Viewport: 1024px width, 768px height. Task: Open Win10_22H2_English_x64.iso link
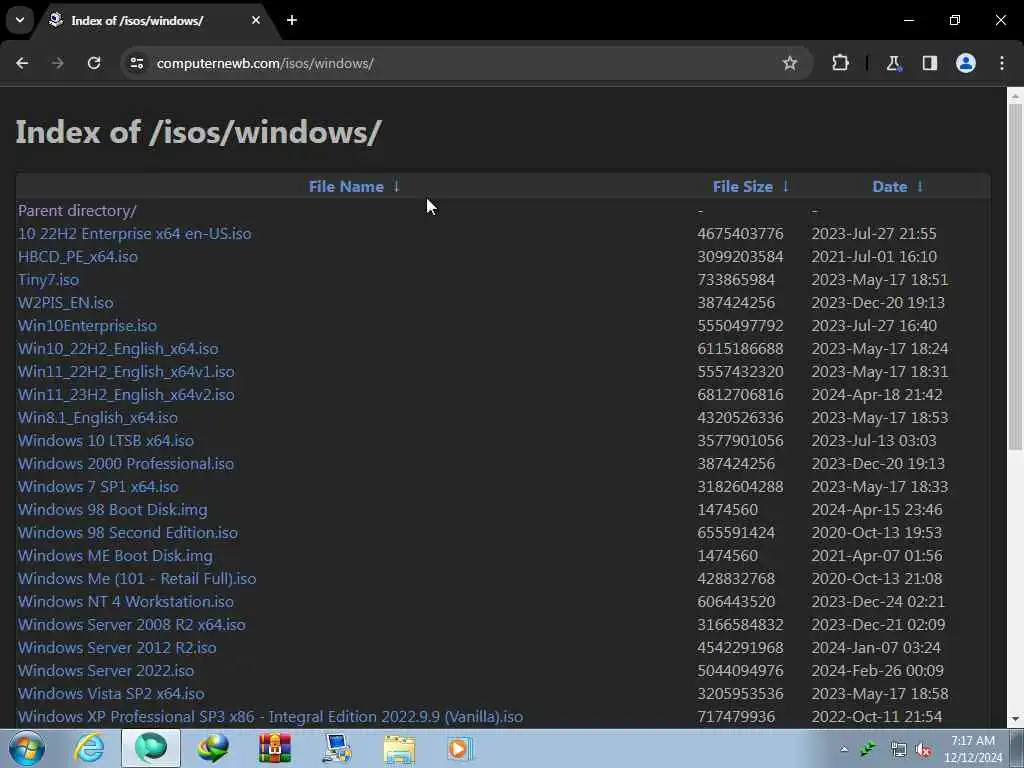point(118,348)
